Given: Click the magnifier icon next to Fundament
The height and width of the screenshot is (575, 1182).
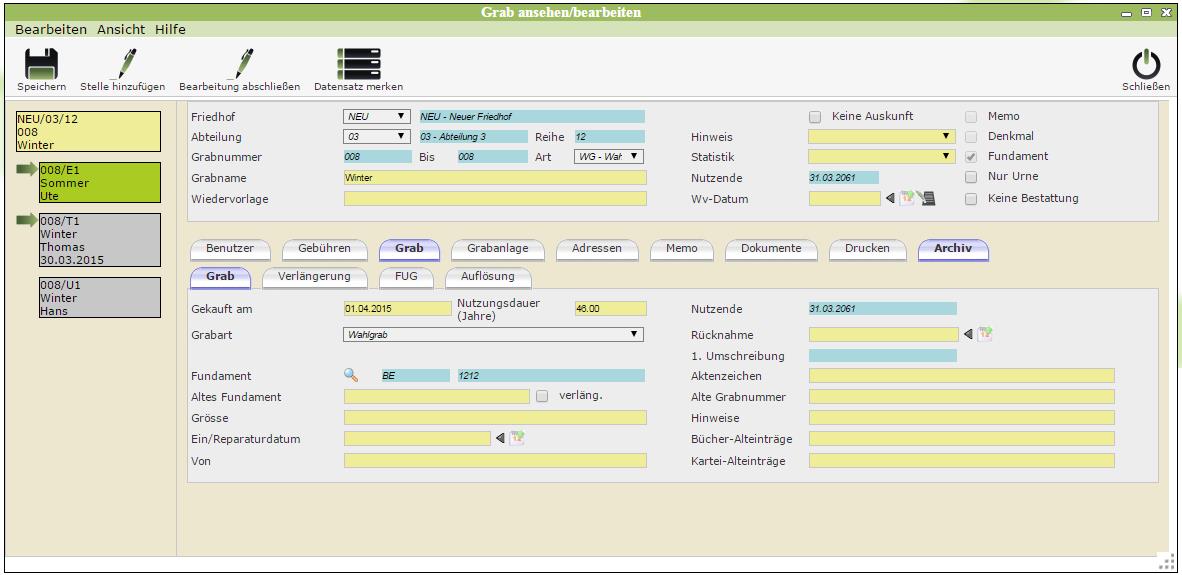Looking at the screenshot, I should [351, 376].
